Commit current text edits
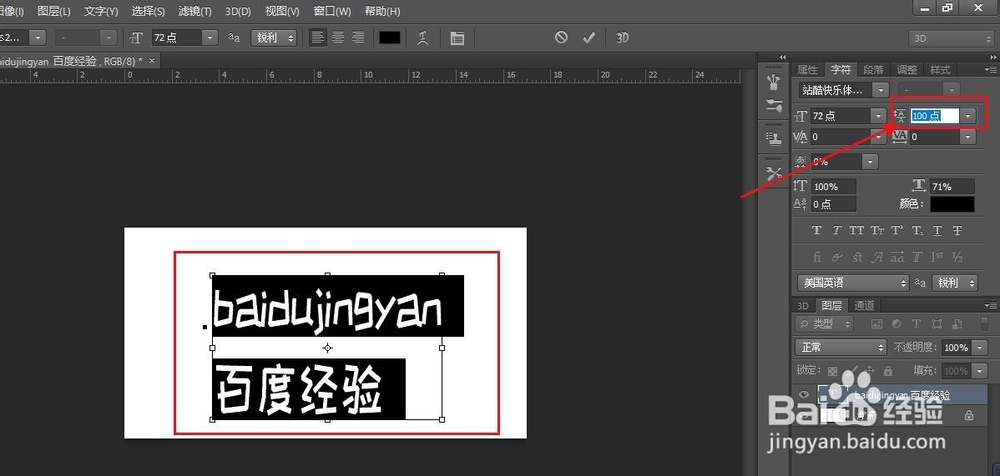This screenshot has width=1000, height=476. click(589, 38)
